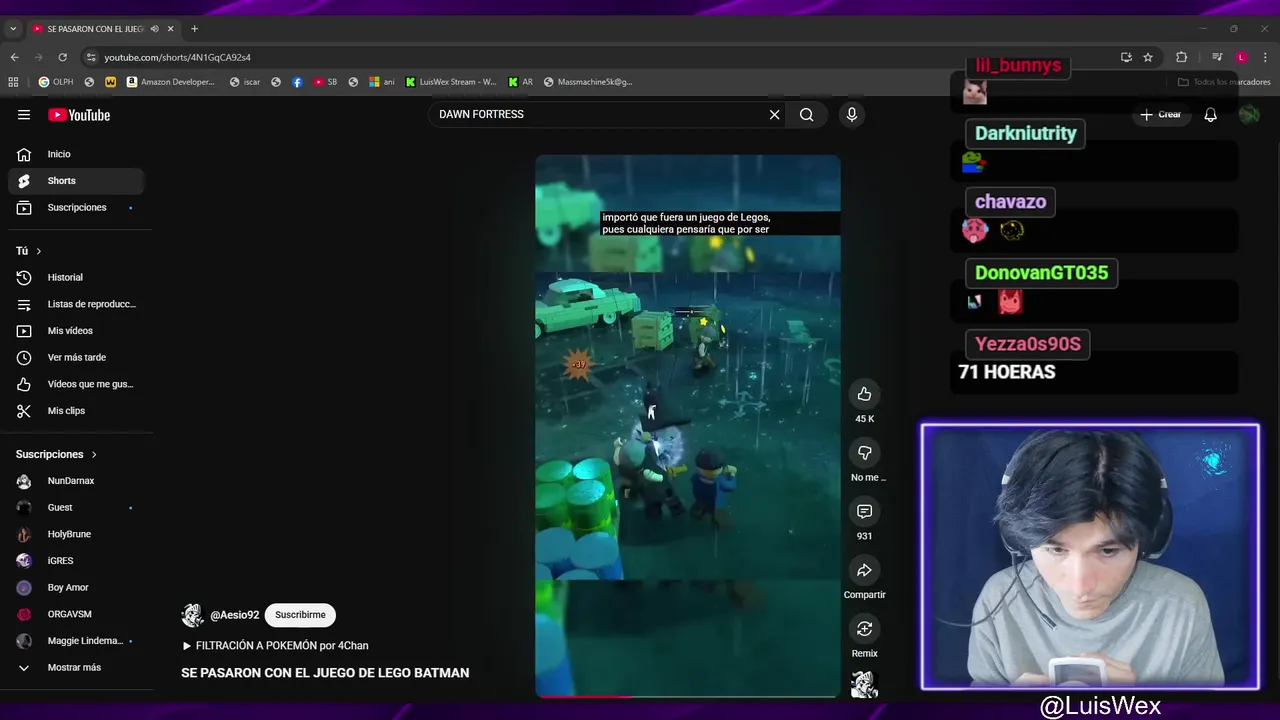Go to Inicio in sidebar

click(76, 154)
